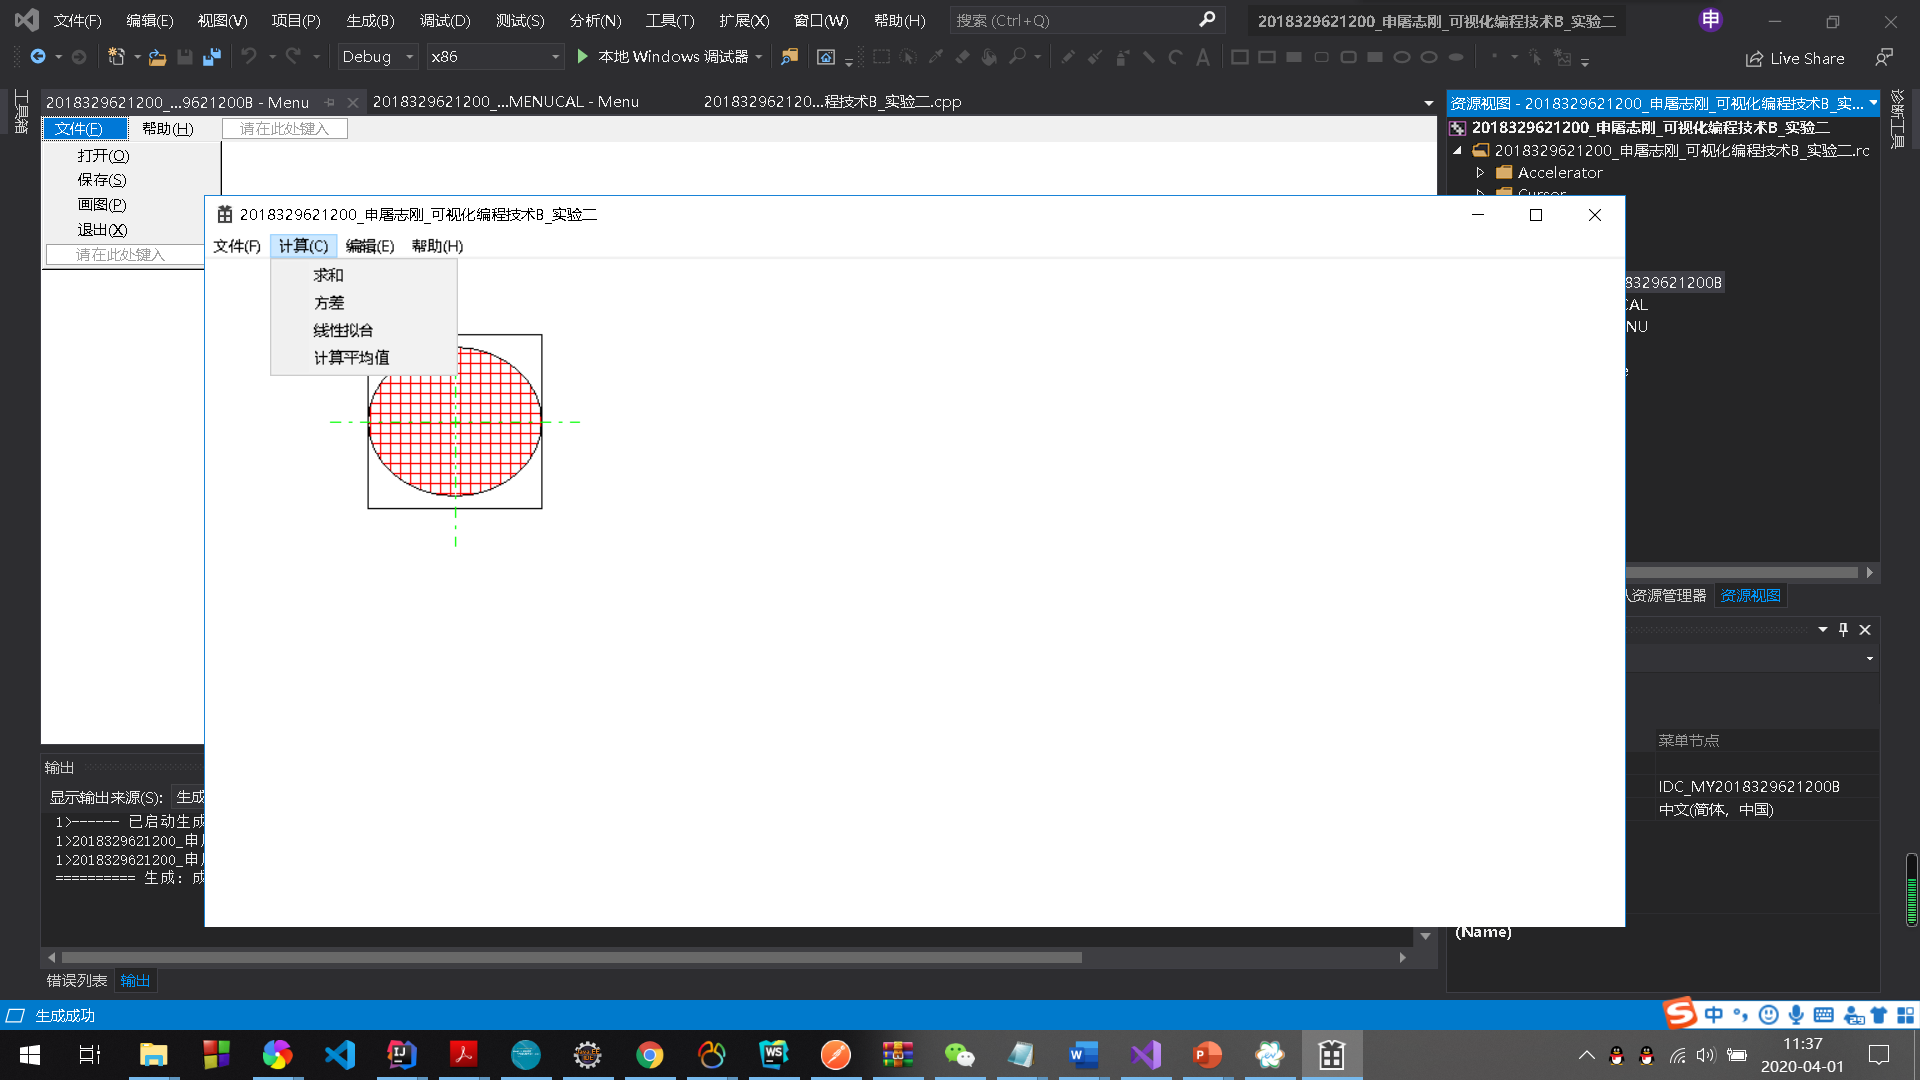This screenshot has width=1920, height=1080.
Task: Open the Send Feedback icon near Live Share
Action: click(1884, 58)
